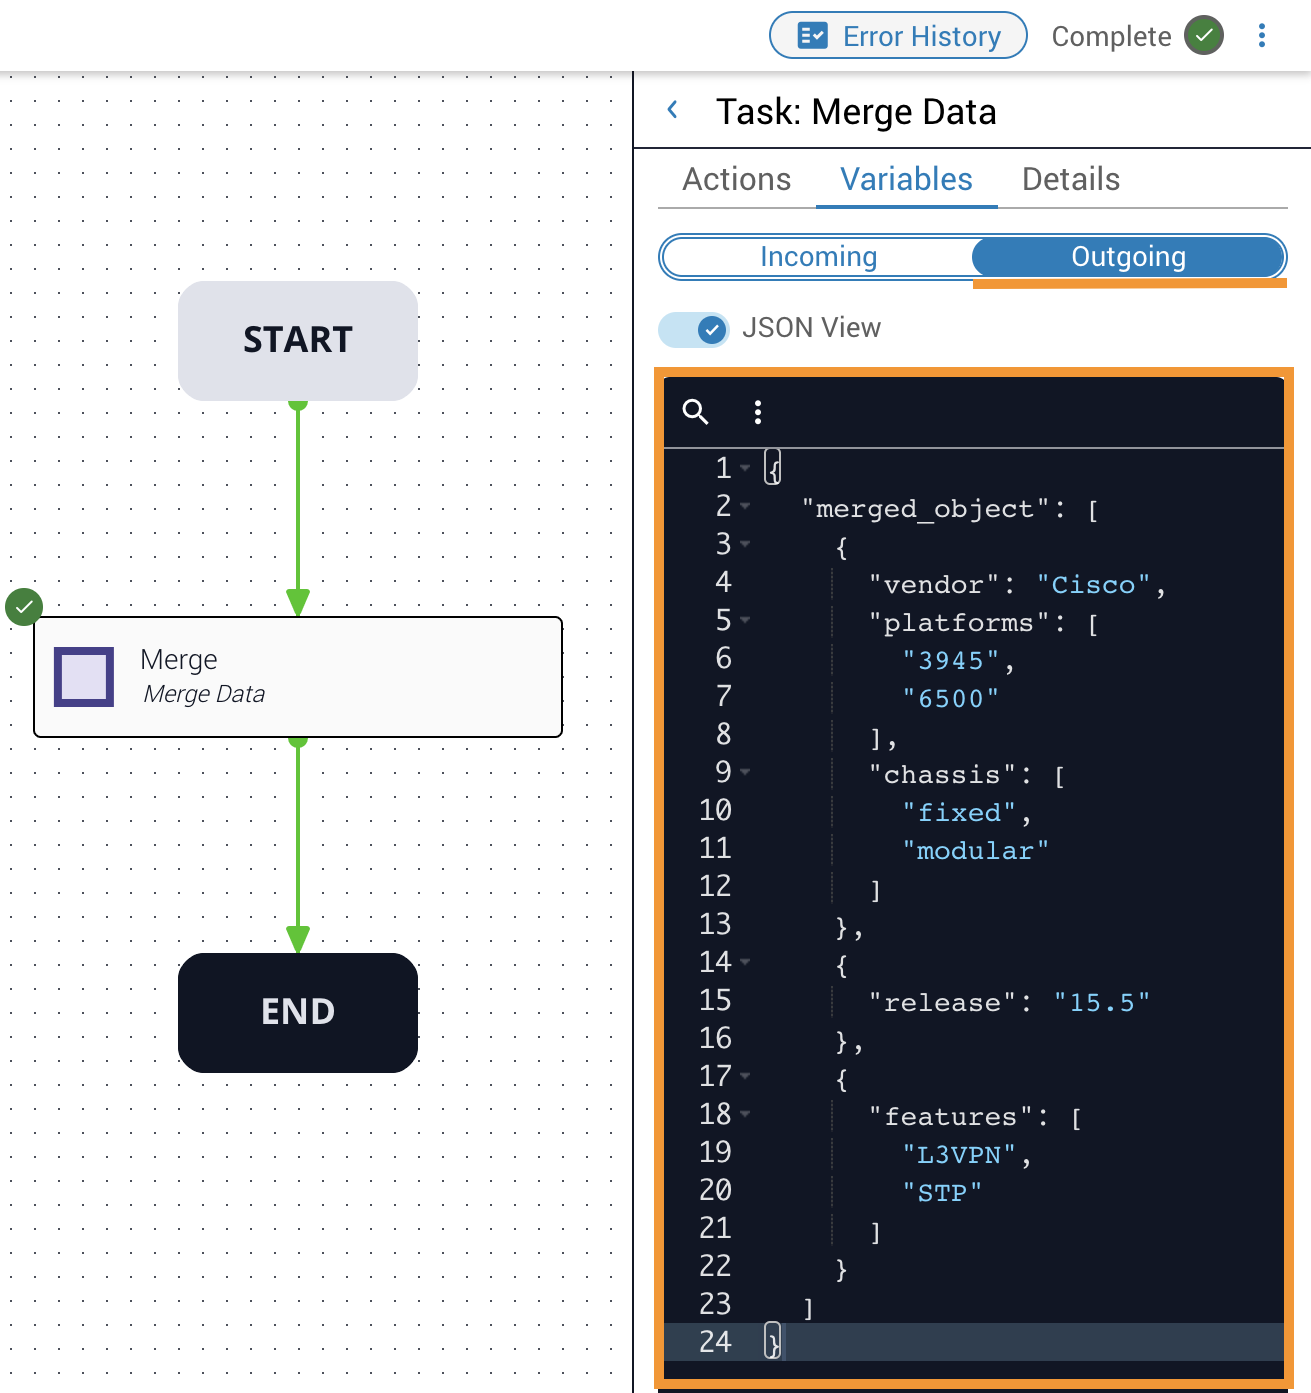Click the purple Merge task square icon
Image resolution: width=1311 pixels, height=1393 pixels.
(x=84, y=677)
